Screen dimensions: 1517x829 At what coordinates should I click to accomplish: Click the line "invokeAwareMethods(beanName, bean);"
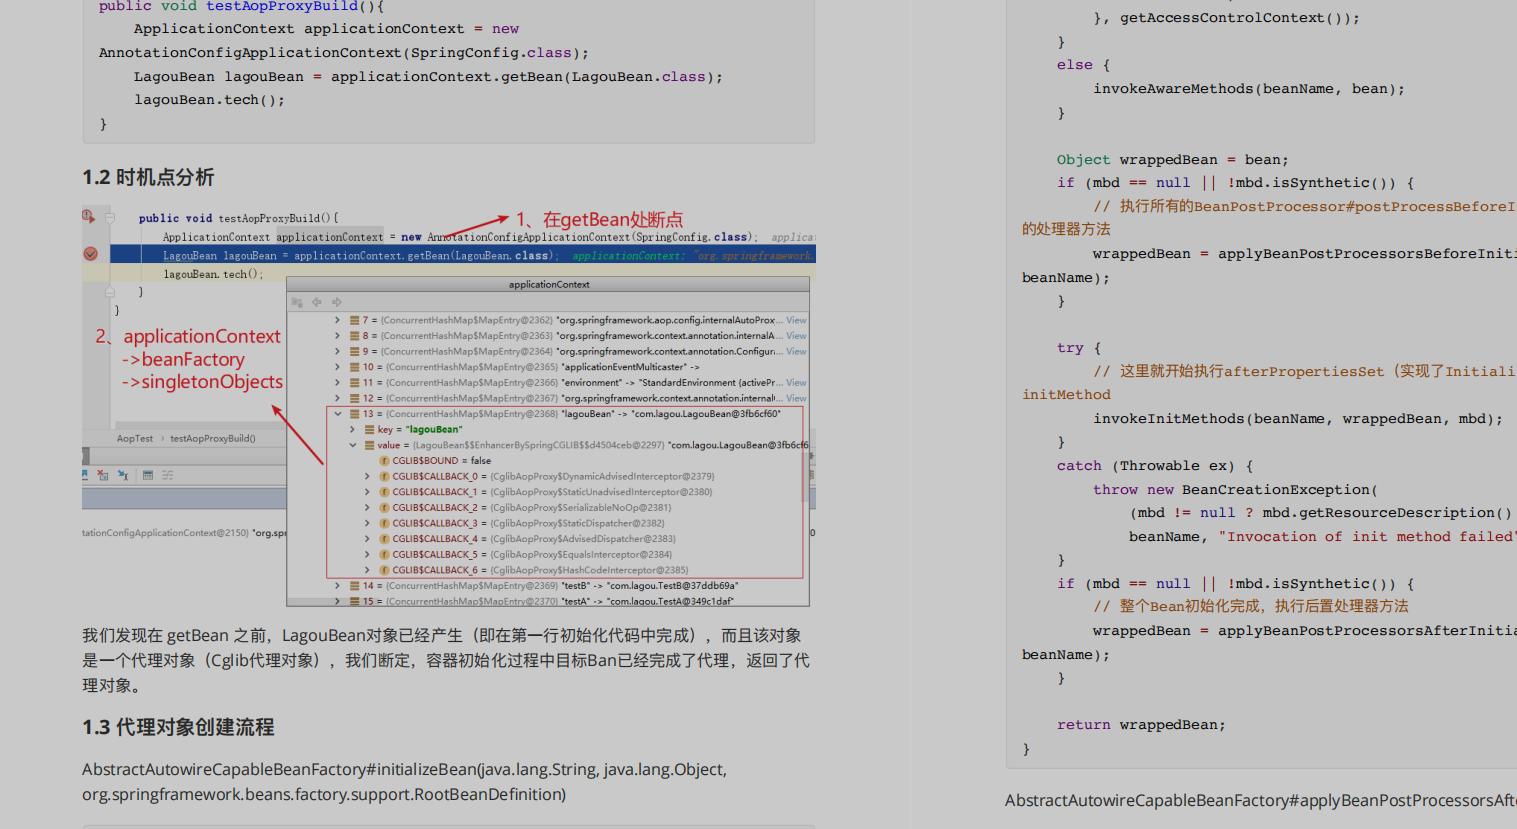(1249, 89)
